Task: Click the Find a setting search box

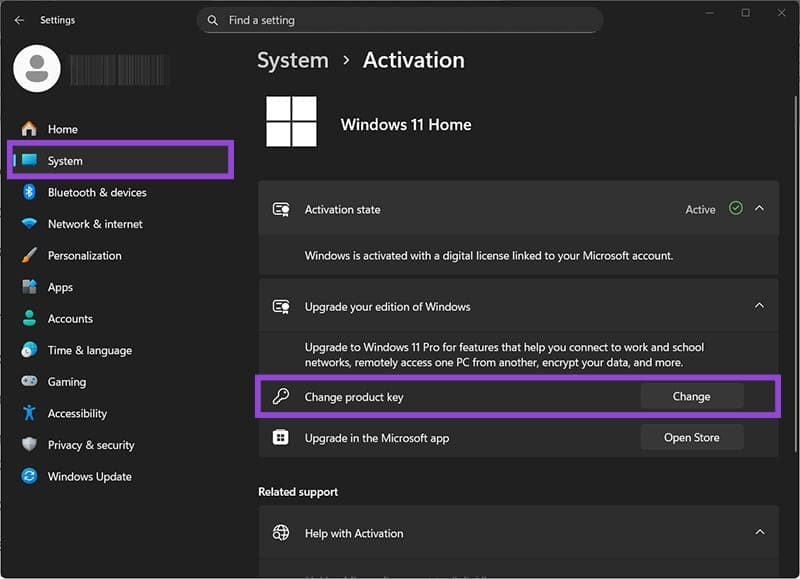Action: [400, 20]
